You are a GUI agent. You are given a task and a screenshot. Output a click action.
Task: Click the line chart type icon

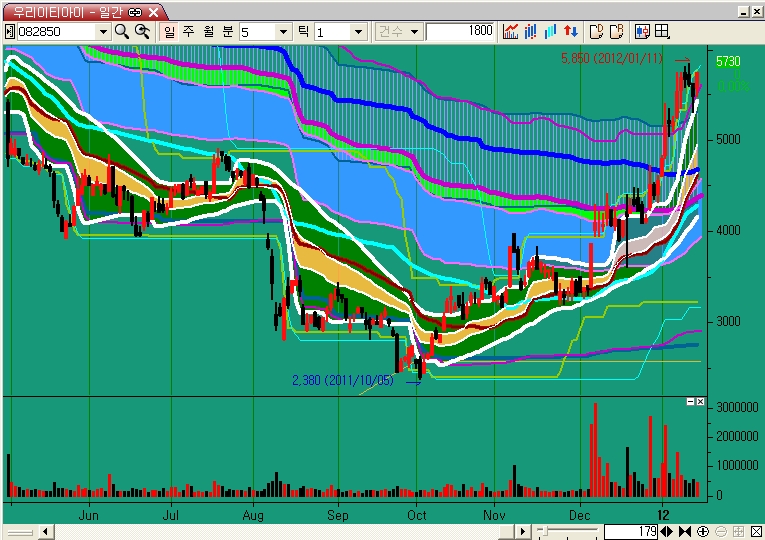[511, 31]
